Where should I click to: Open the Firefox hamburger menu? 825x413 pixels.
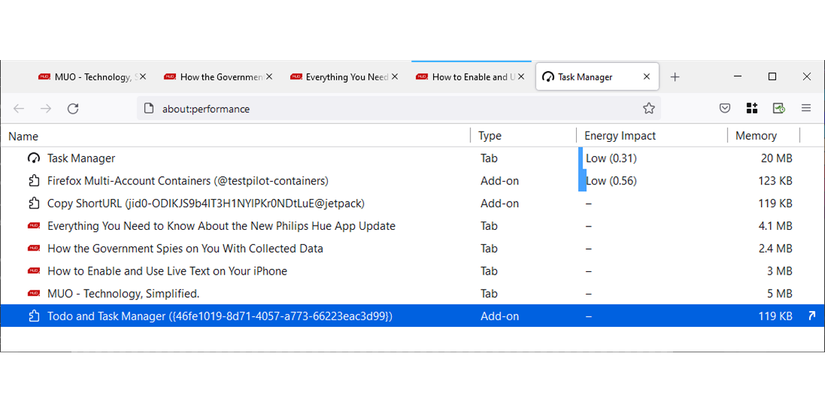click(x=806, y=108)
